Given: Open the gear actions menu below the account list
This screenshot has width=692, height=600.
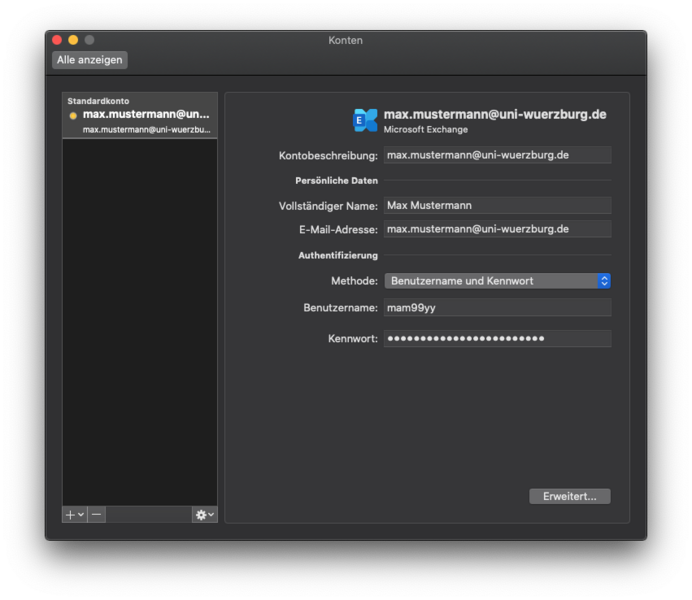Looking at the screenshot, I should tap(204, 514).
